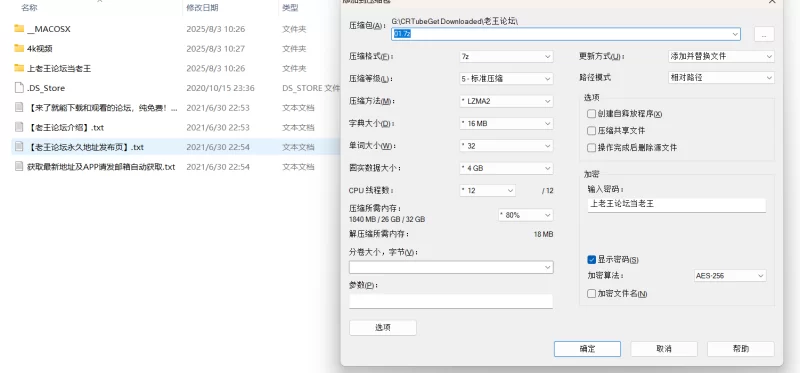Click the 取消 button
The height and width of the screenshot is (373, 800).
[664, 349]
